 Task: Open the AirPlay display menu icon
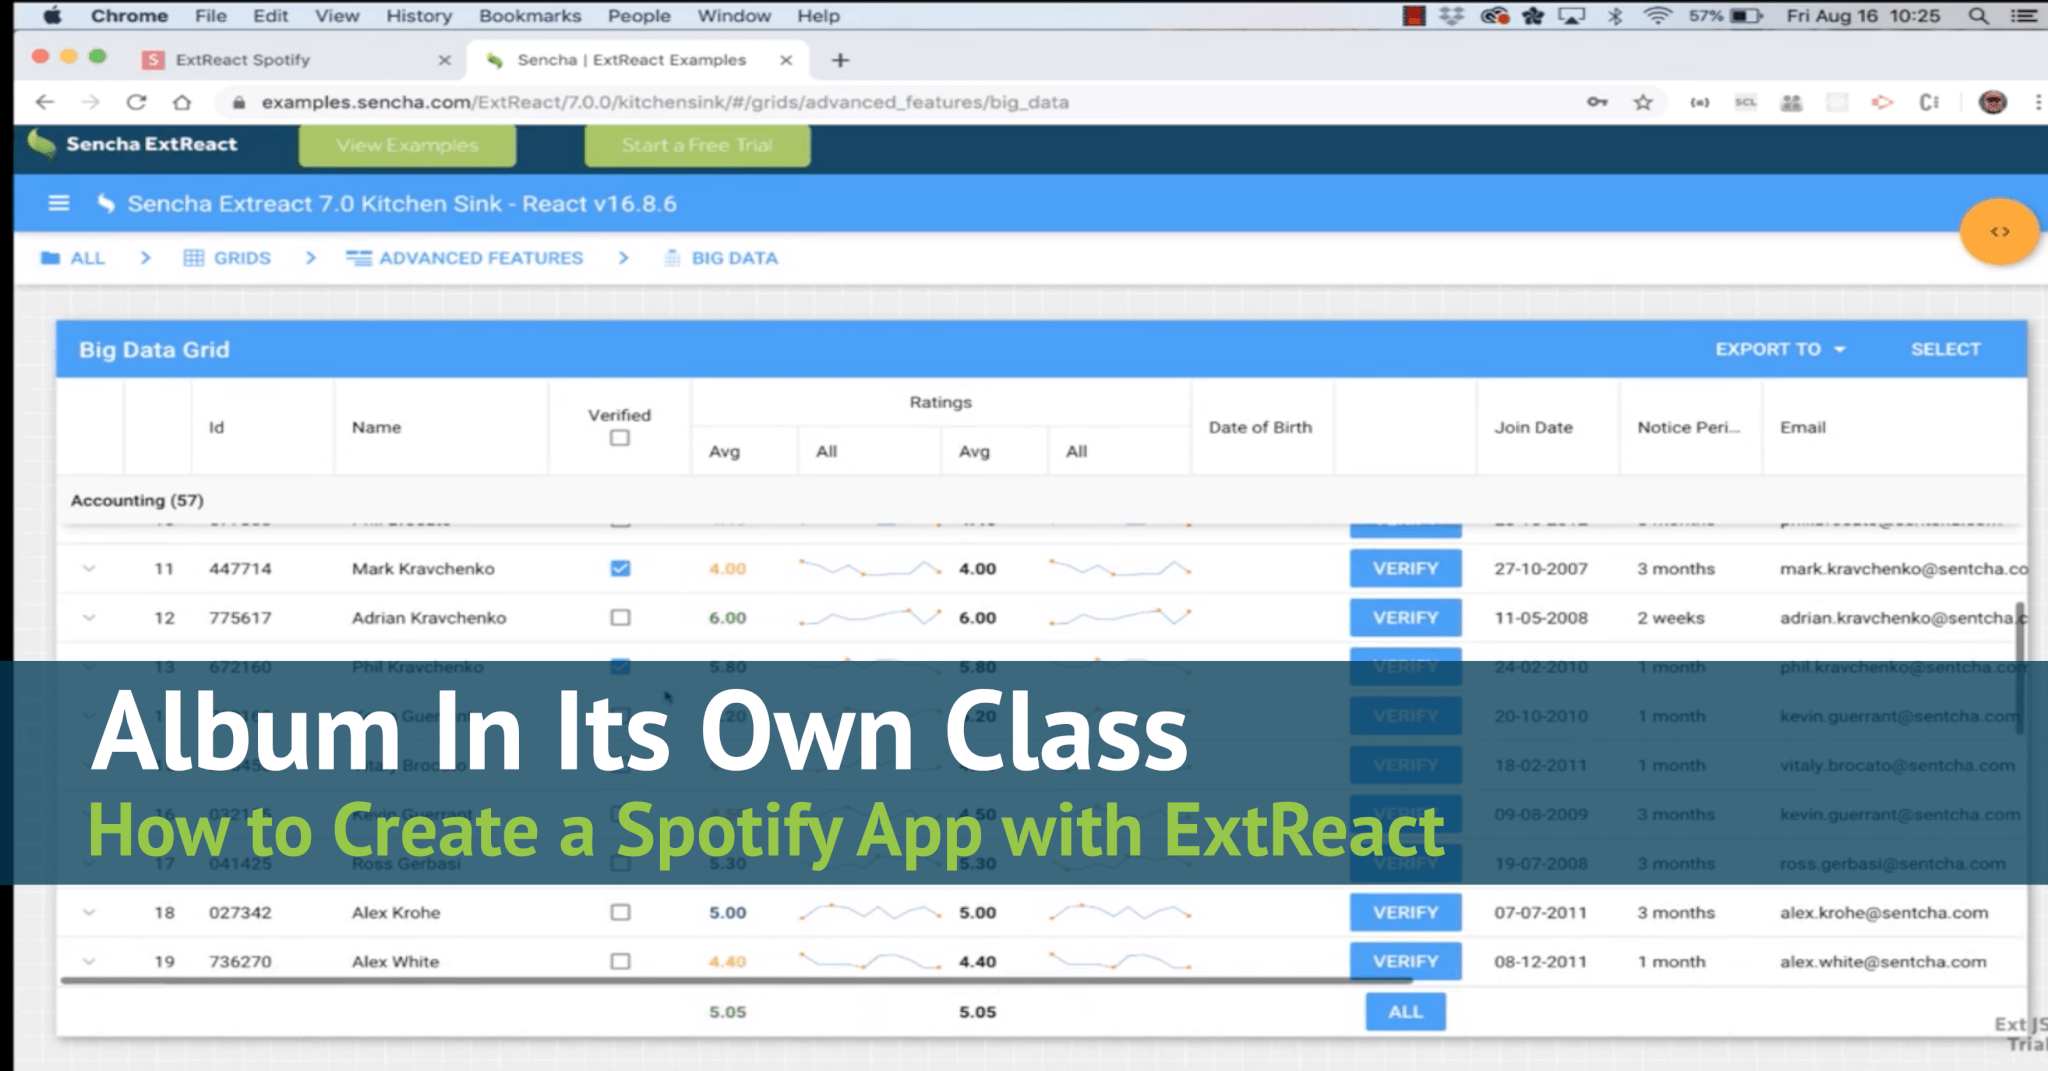click(x=1572, y=16)
